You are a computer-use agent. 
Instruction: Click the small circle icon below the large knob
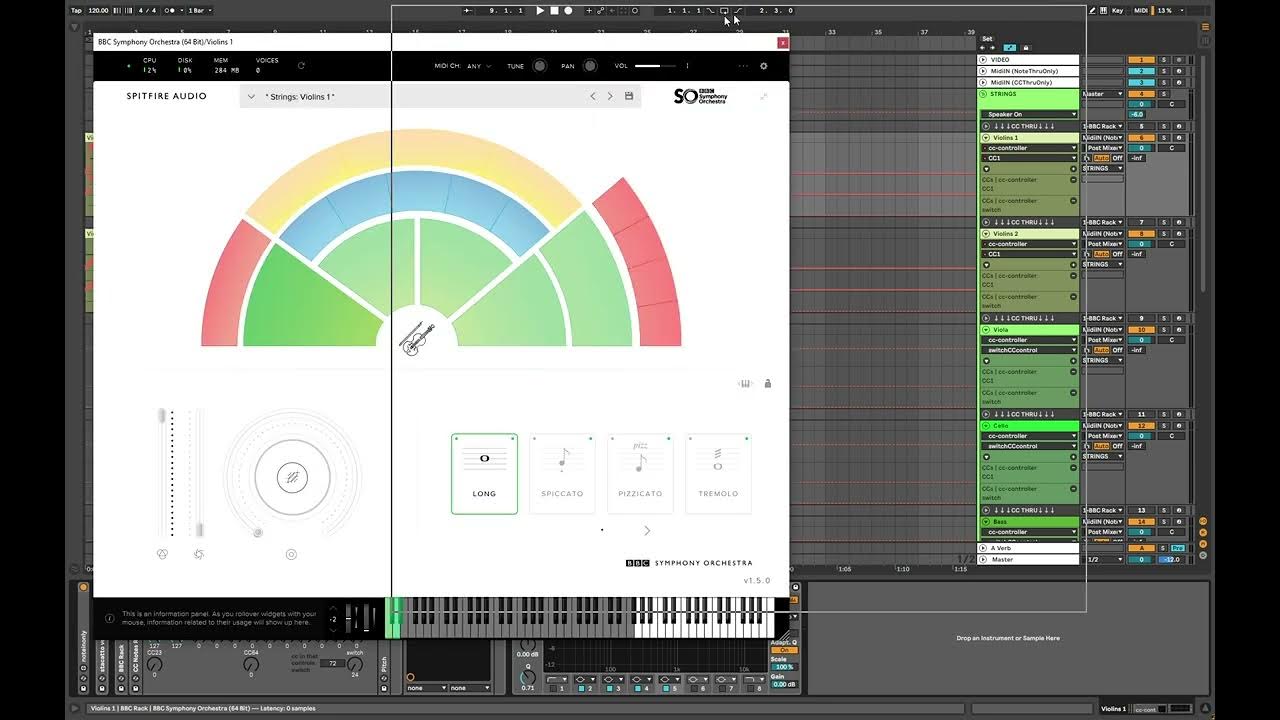click(x=291, y=554)
